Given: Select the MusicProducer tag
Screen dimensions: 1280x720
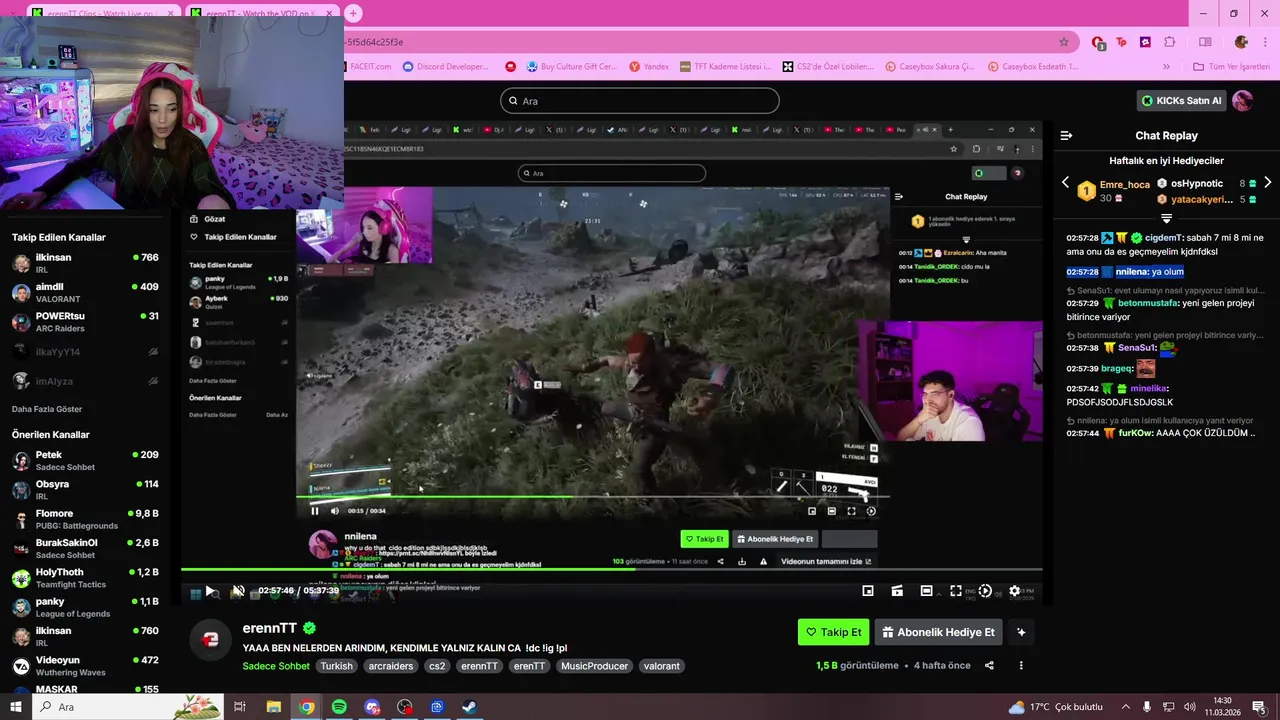Looking at the screenshot, I should [594, 666].
